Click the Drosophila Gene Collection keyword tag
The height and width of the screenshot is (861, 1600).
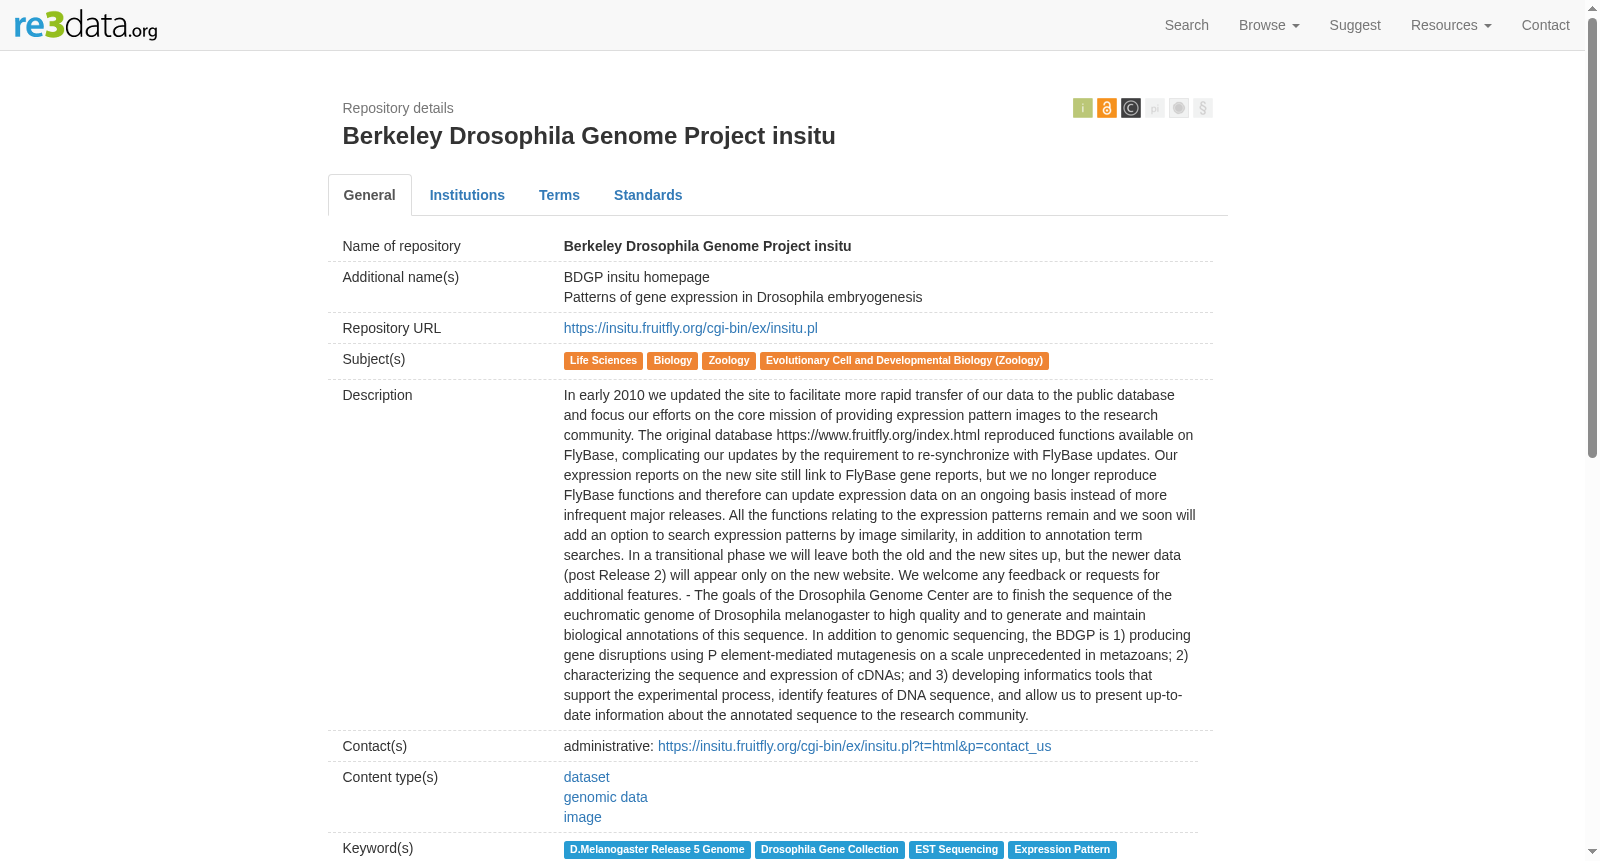[x=829, y=850]
